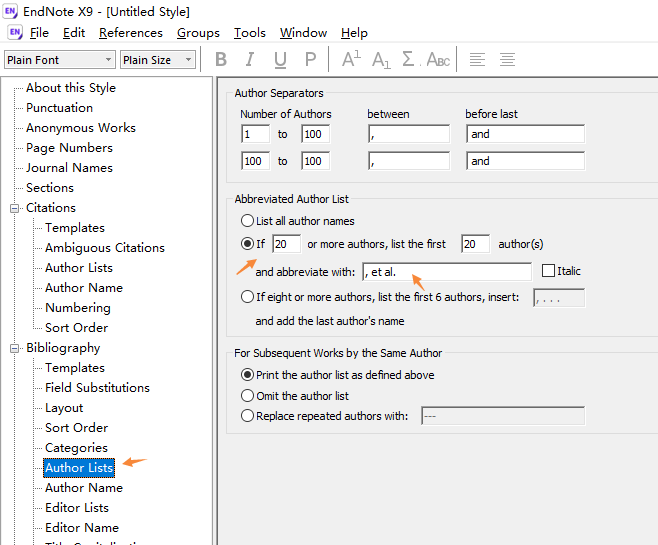Select 'Anonymous Works' in style tree
This screenshot has width=658, height=545.
click(x=81, y=128)
